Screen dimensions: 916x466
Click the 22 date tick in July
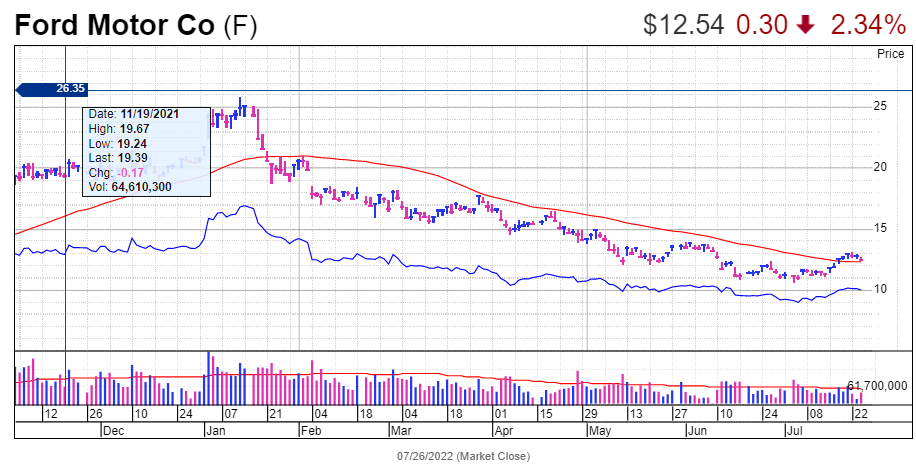[861, 414]
